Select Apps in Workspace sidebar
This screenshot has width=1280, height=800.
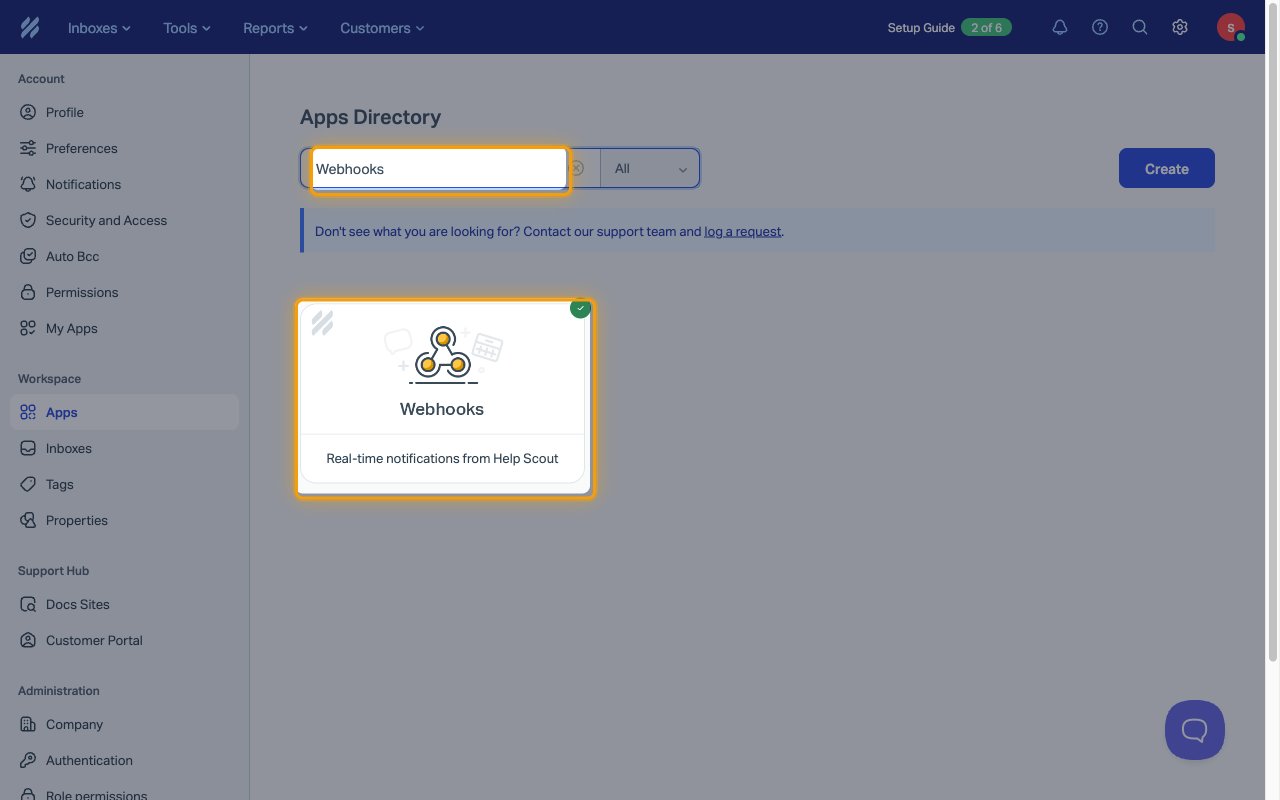[x=124, y=412]
